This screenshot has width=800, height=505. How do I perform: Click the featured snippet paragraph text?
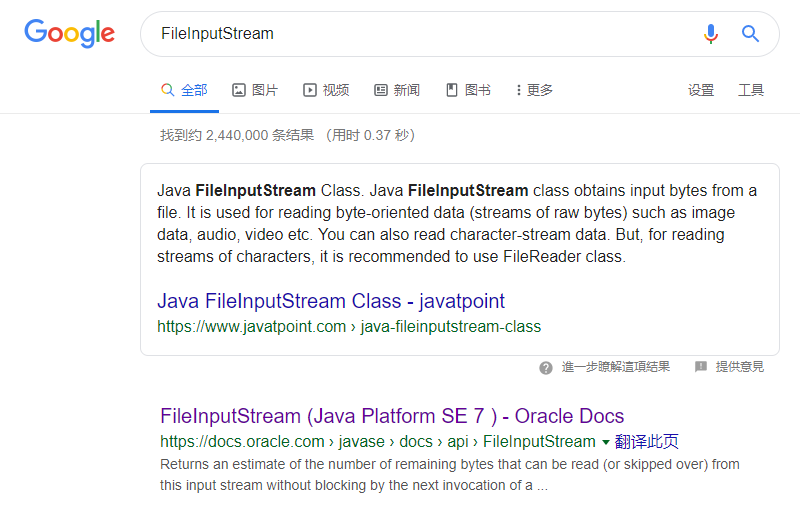[x=457, y=223]
